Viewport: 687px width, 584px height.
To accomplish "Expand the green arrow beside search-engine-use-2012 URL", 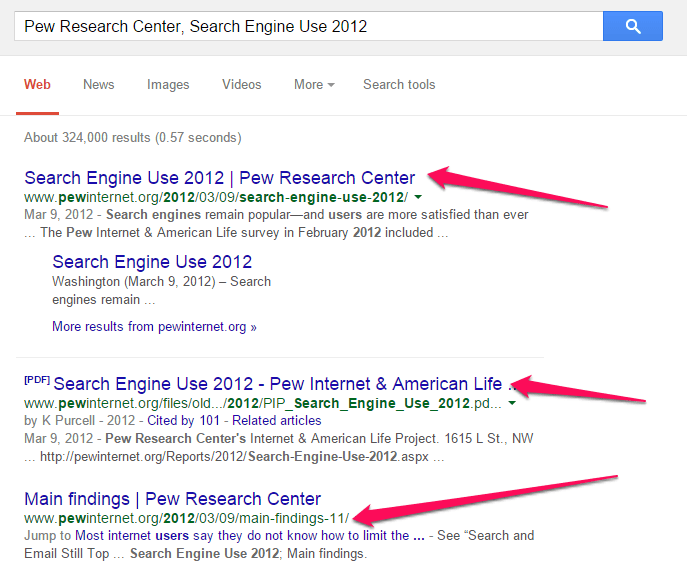I will (x=416, y=197).
